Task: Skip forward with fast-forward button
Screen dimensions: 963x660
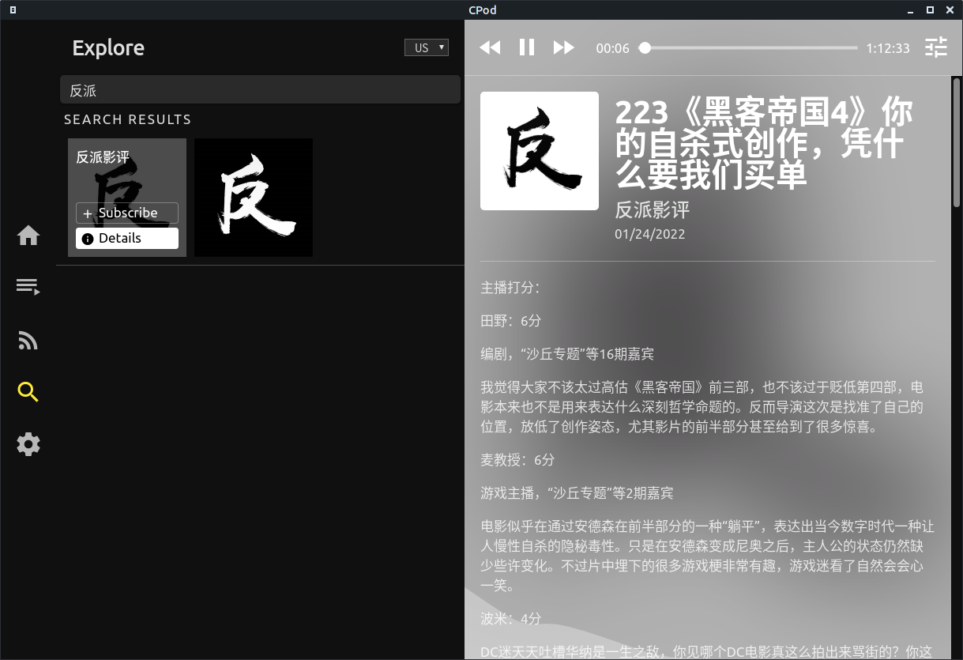Action: (563, 48)
